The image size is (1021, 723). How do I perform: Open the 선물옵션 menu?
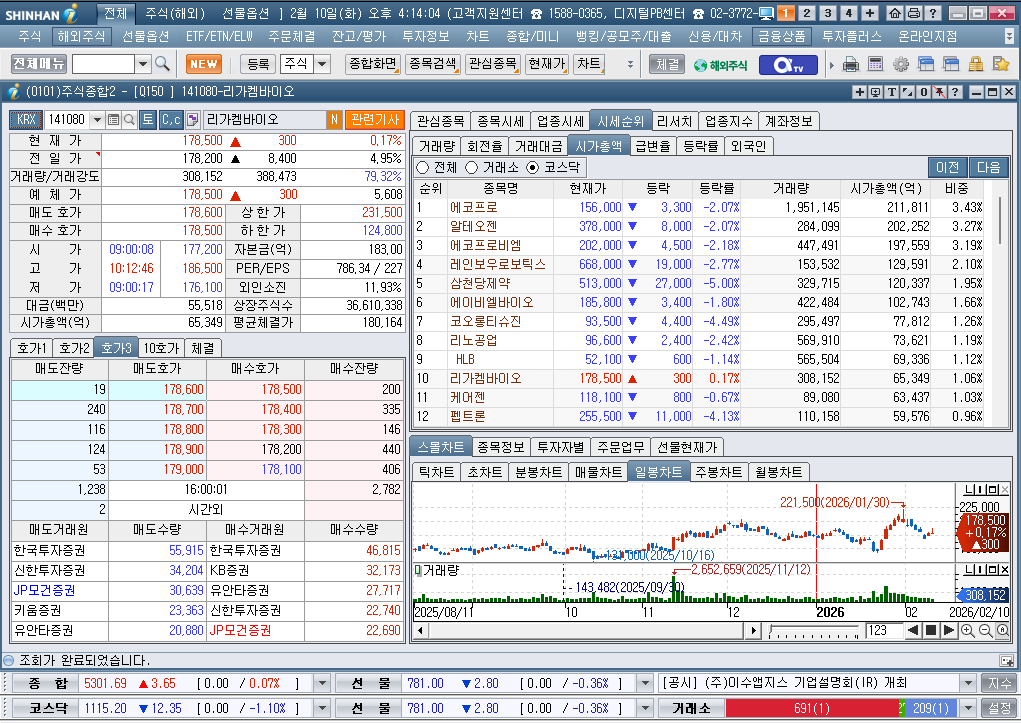pos(145,36)
